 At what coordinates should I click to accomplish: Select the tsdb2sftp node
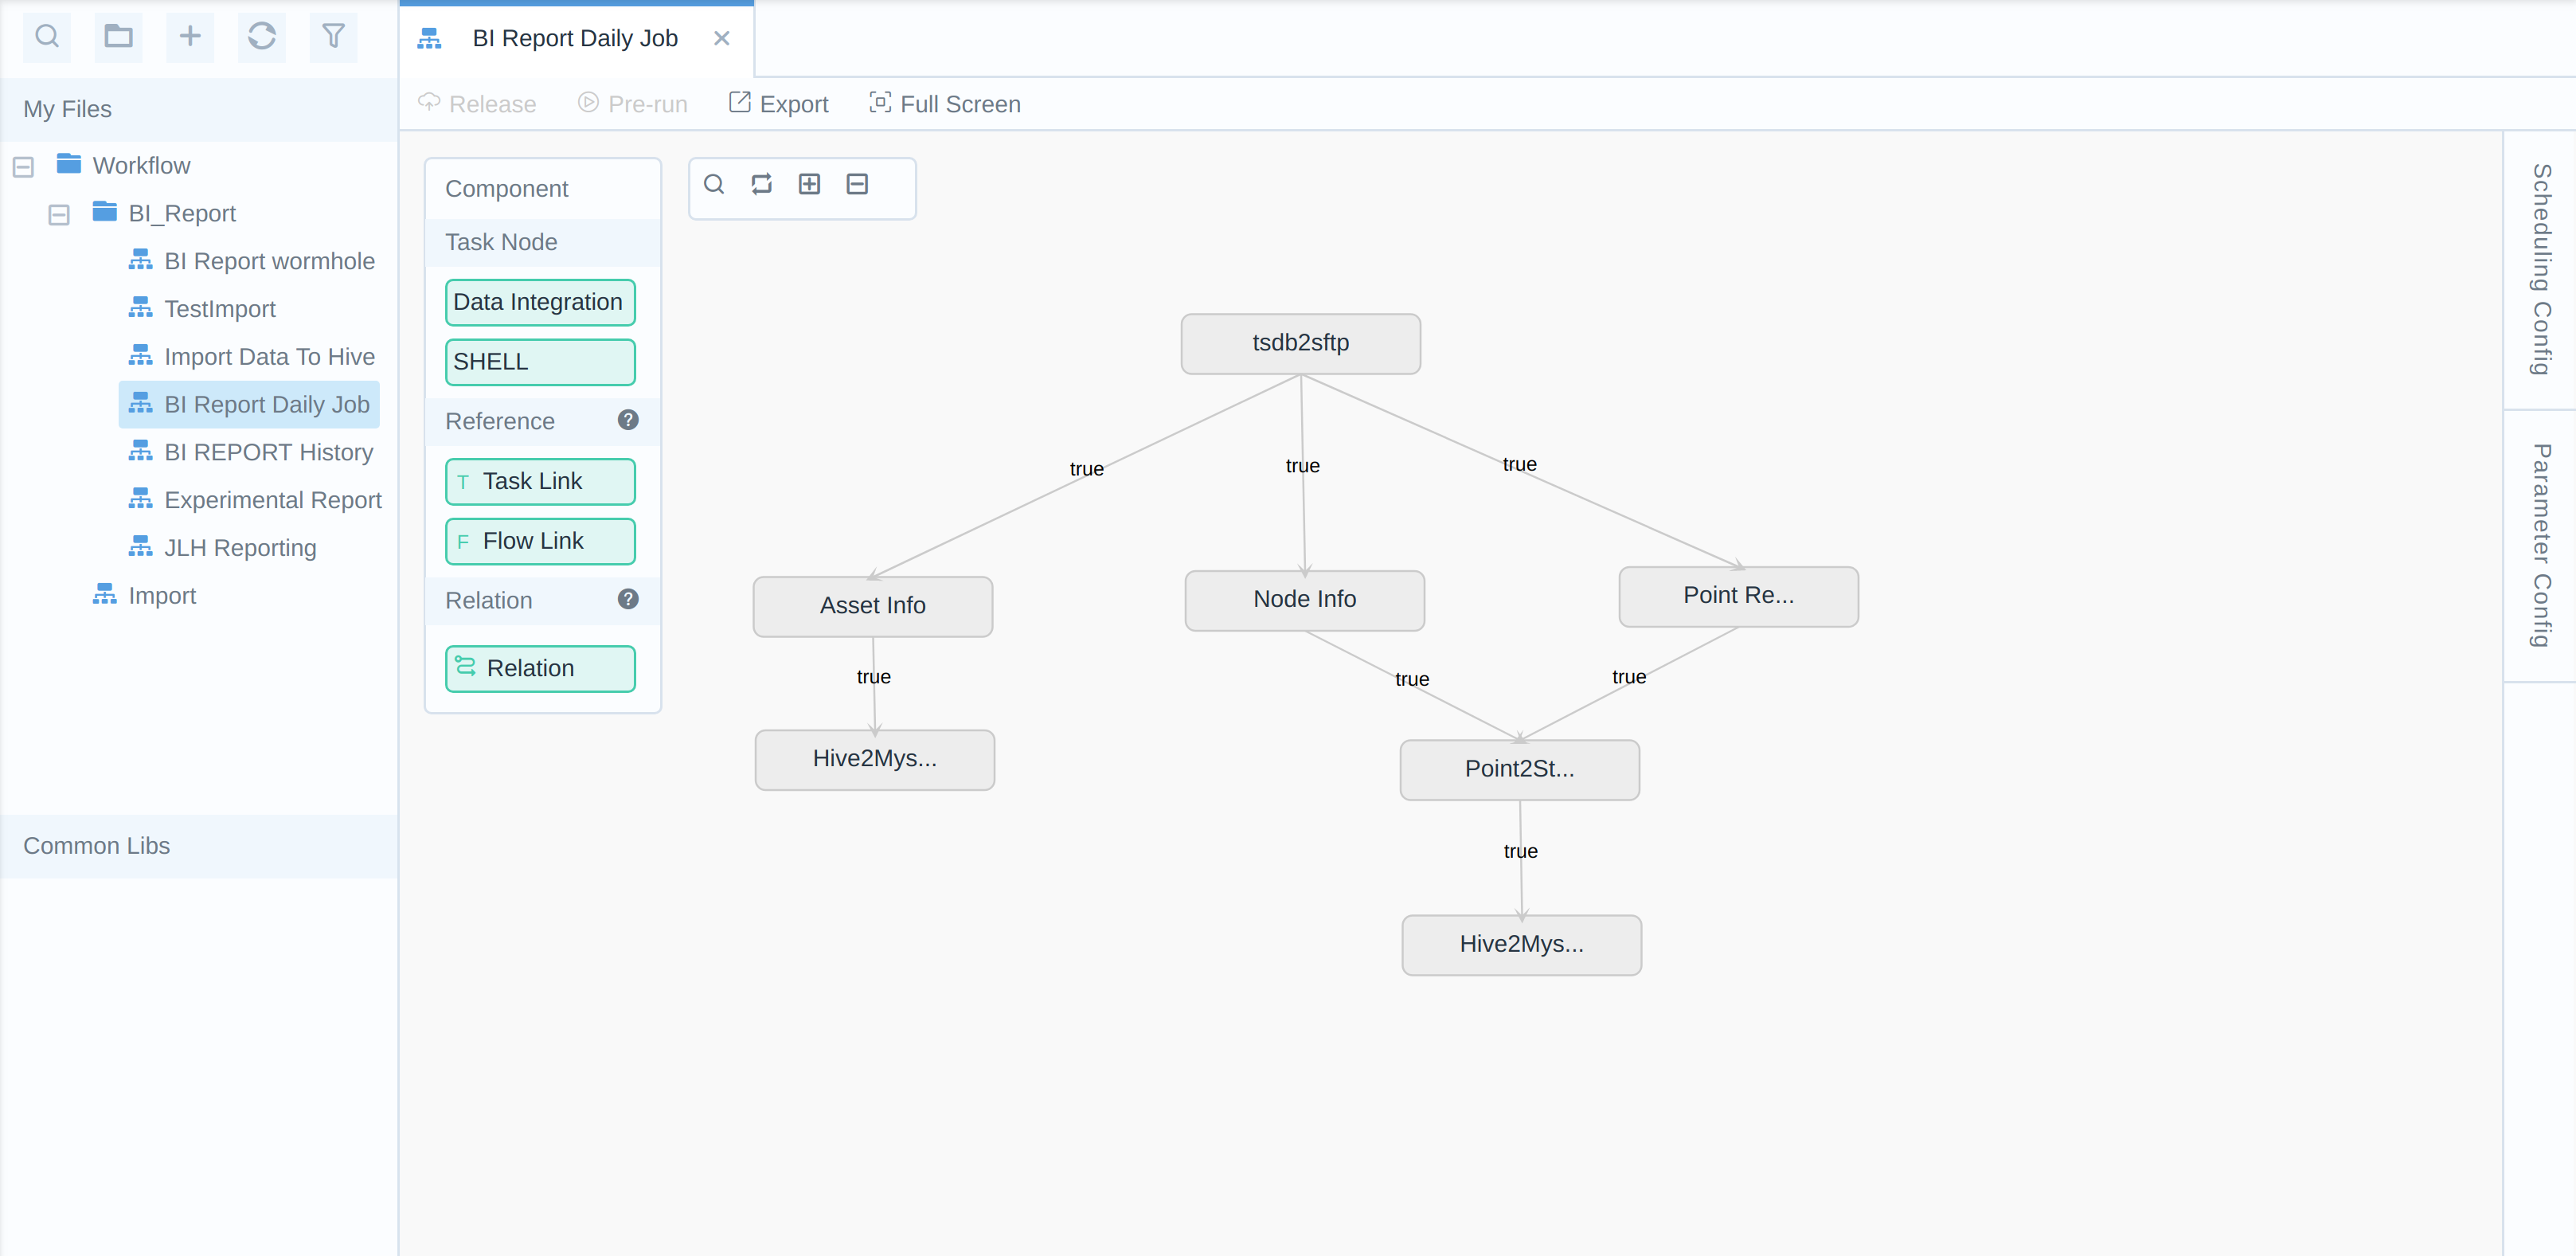pos(1300,343)
